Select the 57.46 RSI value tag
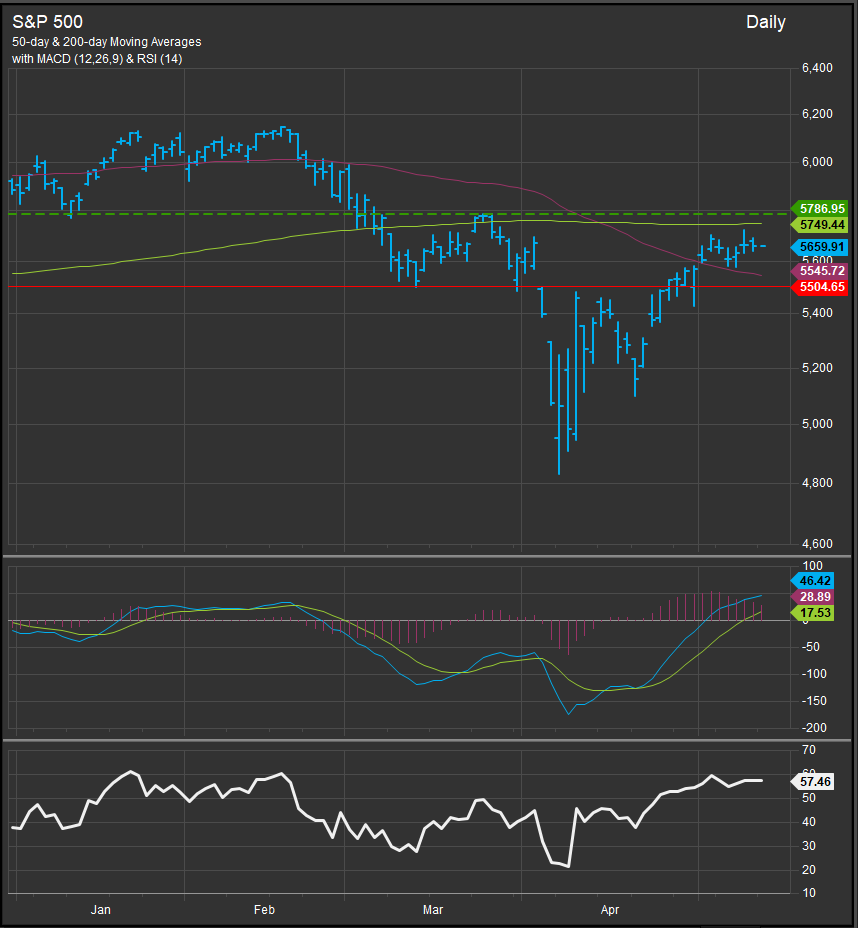The image size is (858, 928). click(x=812, y=782)
